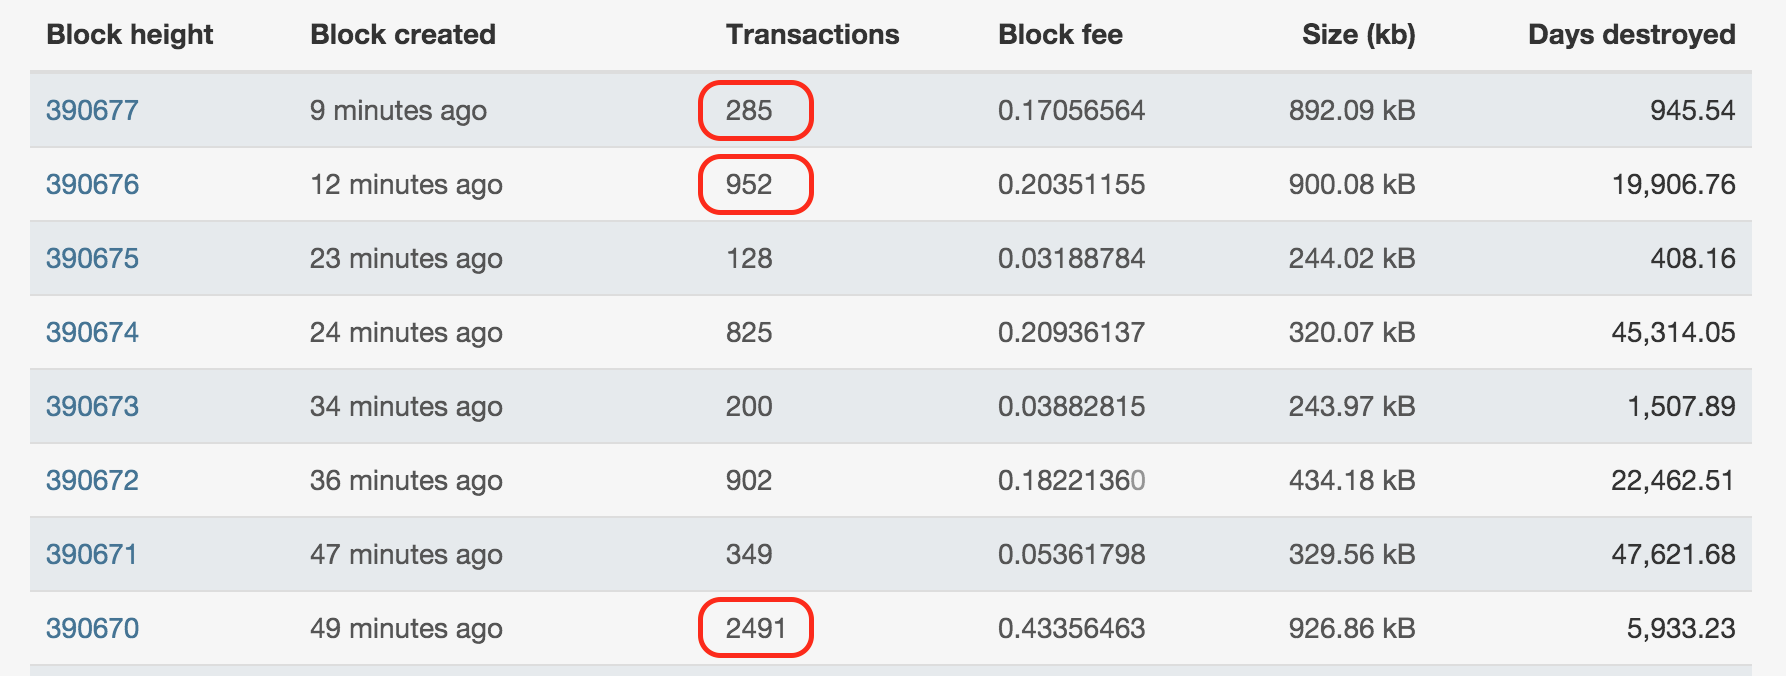1786x676 pixels.
Task: Open block 390670 link
Action: [92, 628]
